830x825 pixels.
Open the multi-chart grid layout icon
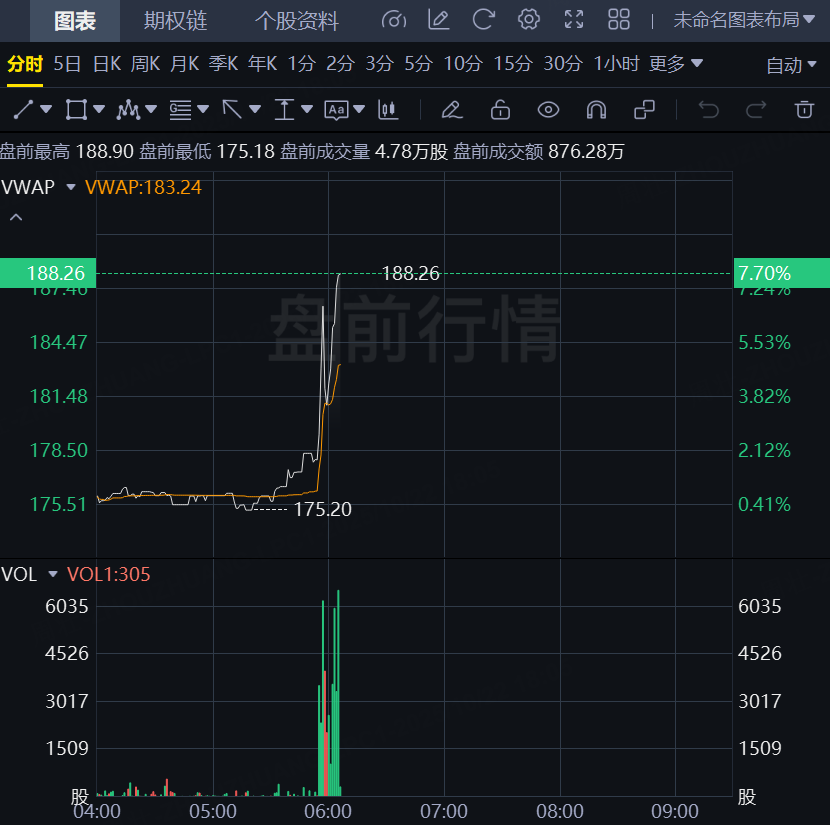coord(619,20)
